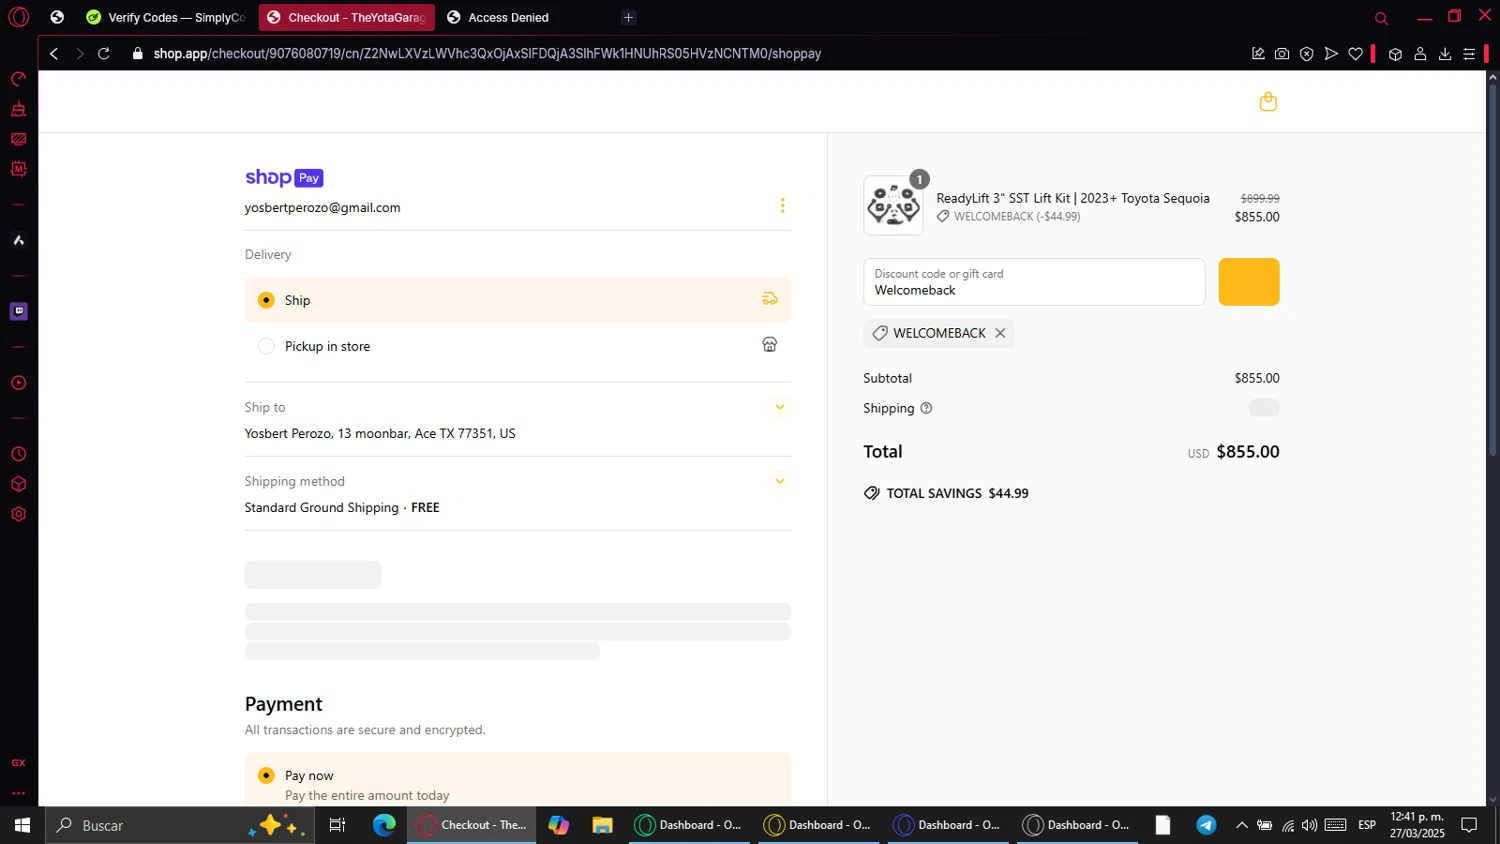The height and width of the screenshot is (844, 1500).
Task: Open the extensions cube icon in toolbar
Action: (x=1395, y=54)
